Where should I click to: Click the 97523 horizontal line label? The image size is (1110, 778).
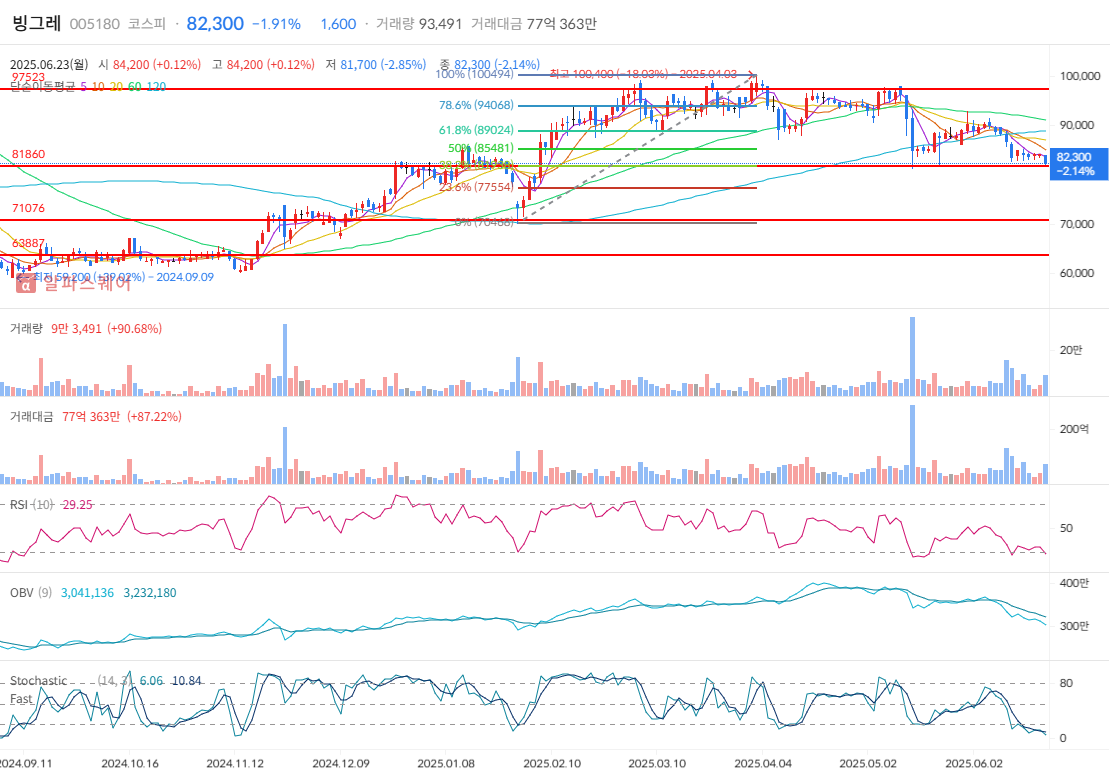pos(28,77)
